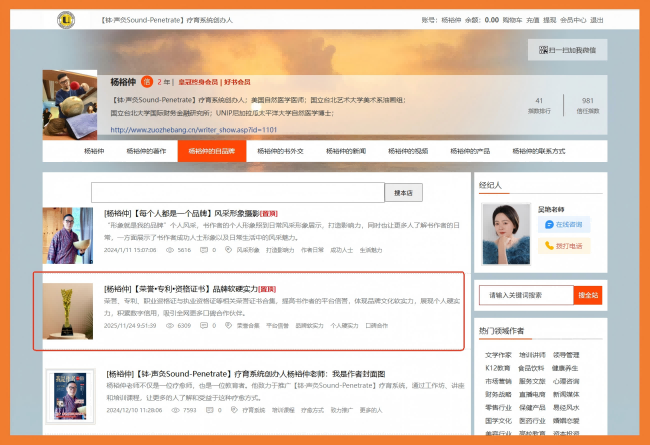
Task: Click the site logo in the header
Action: 67,19
